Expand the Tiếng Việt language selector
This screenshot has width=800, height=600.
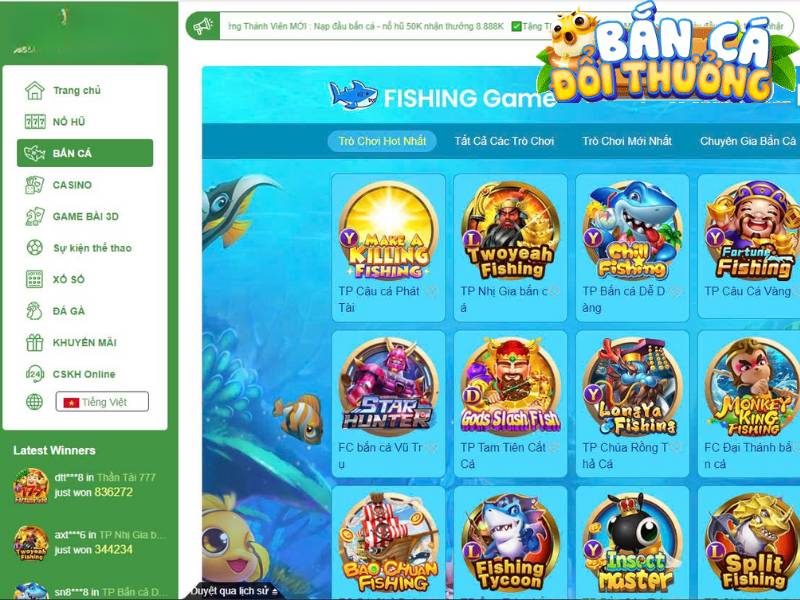[x=102, y=402]
